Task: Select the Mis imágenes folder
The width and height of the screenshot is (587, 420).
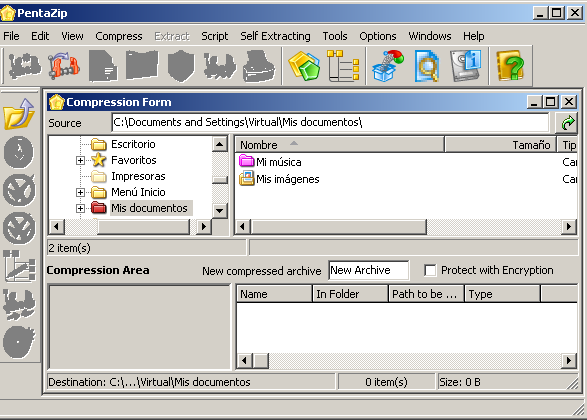Action: (x=279, y=179)
